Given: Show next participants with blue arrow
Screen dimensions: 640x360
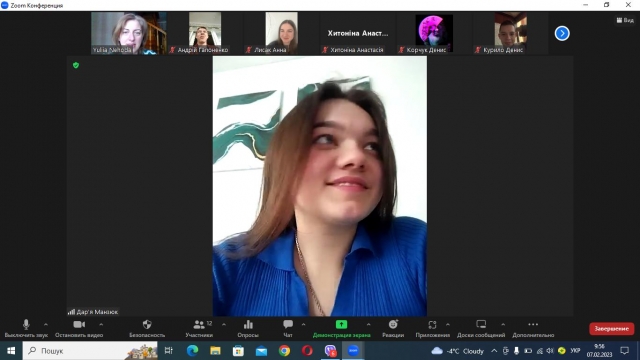Looking at the screenshot, I should click(562, 33).
